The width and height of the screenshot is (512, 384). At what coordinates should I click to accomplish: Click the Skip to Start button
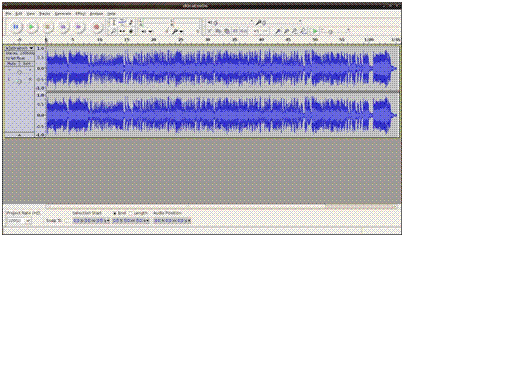[x=63, y=27]
